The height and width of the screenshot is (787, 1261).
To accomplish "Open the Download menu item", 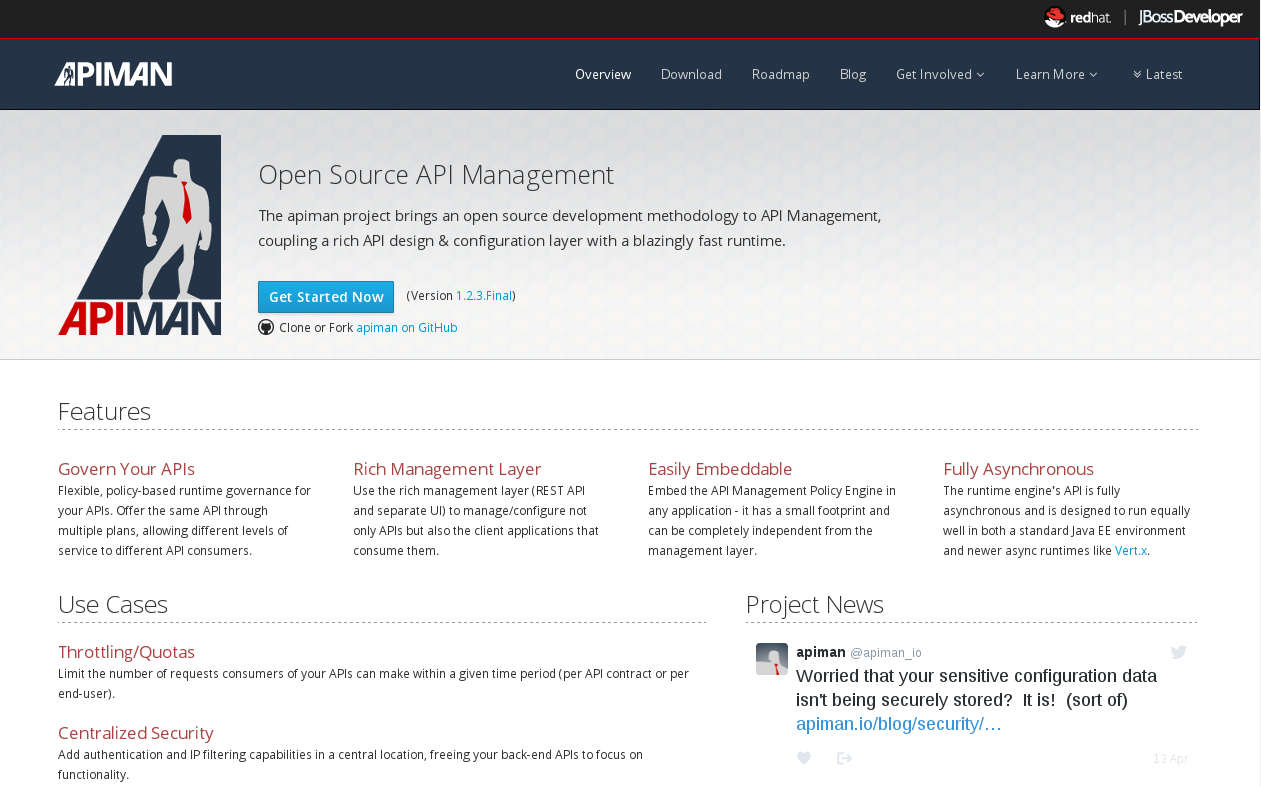I will coord(691,74).
